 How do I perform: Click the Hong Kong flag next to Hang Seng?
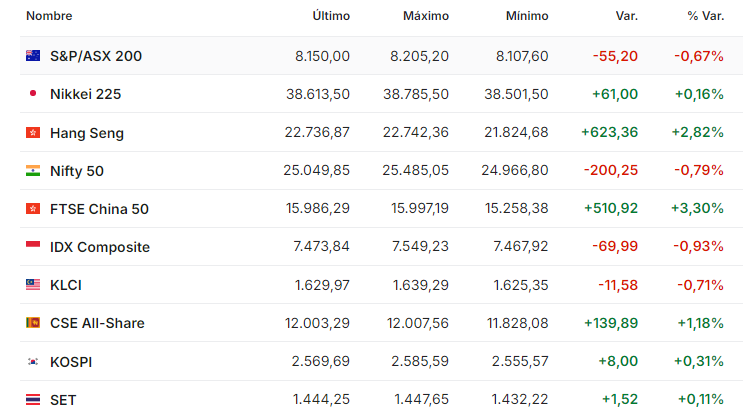33,132
